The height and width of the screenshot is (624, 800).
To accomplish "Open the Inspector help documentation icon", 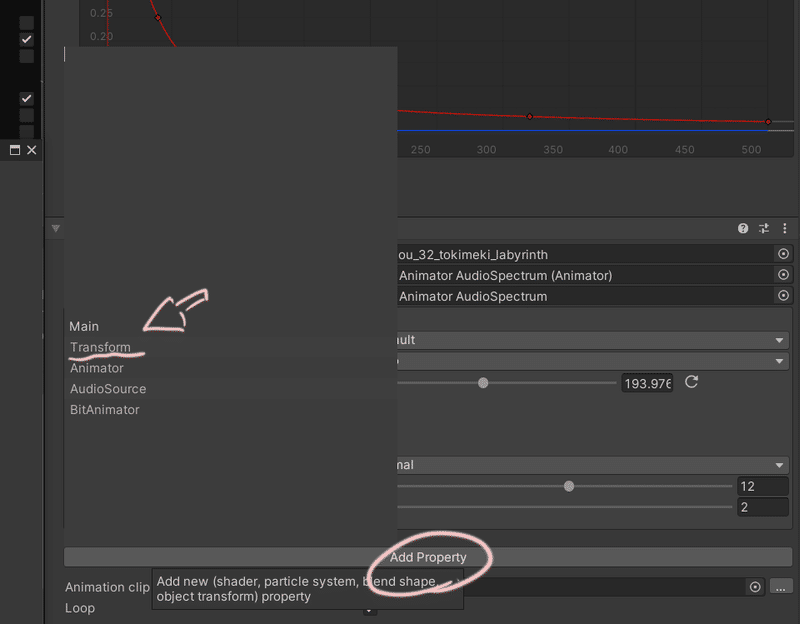I will (x=742, y=228).
